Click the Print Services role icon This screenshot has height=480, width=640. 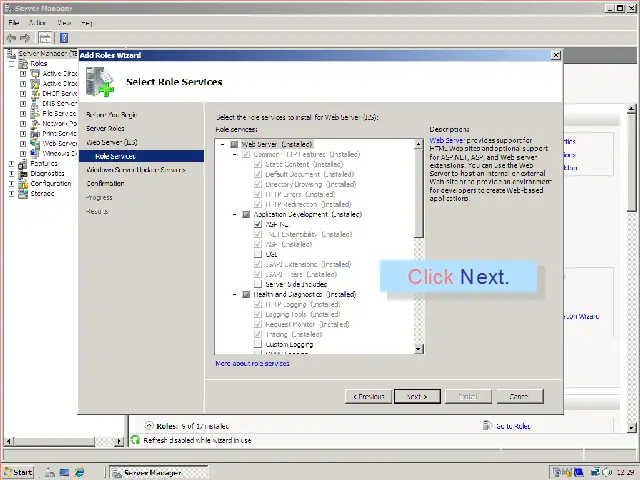pyautogui.click(x=36, y=133)
